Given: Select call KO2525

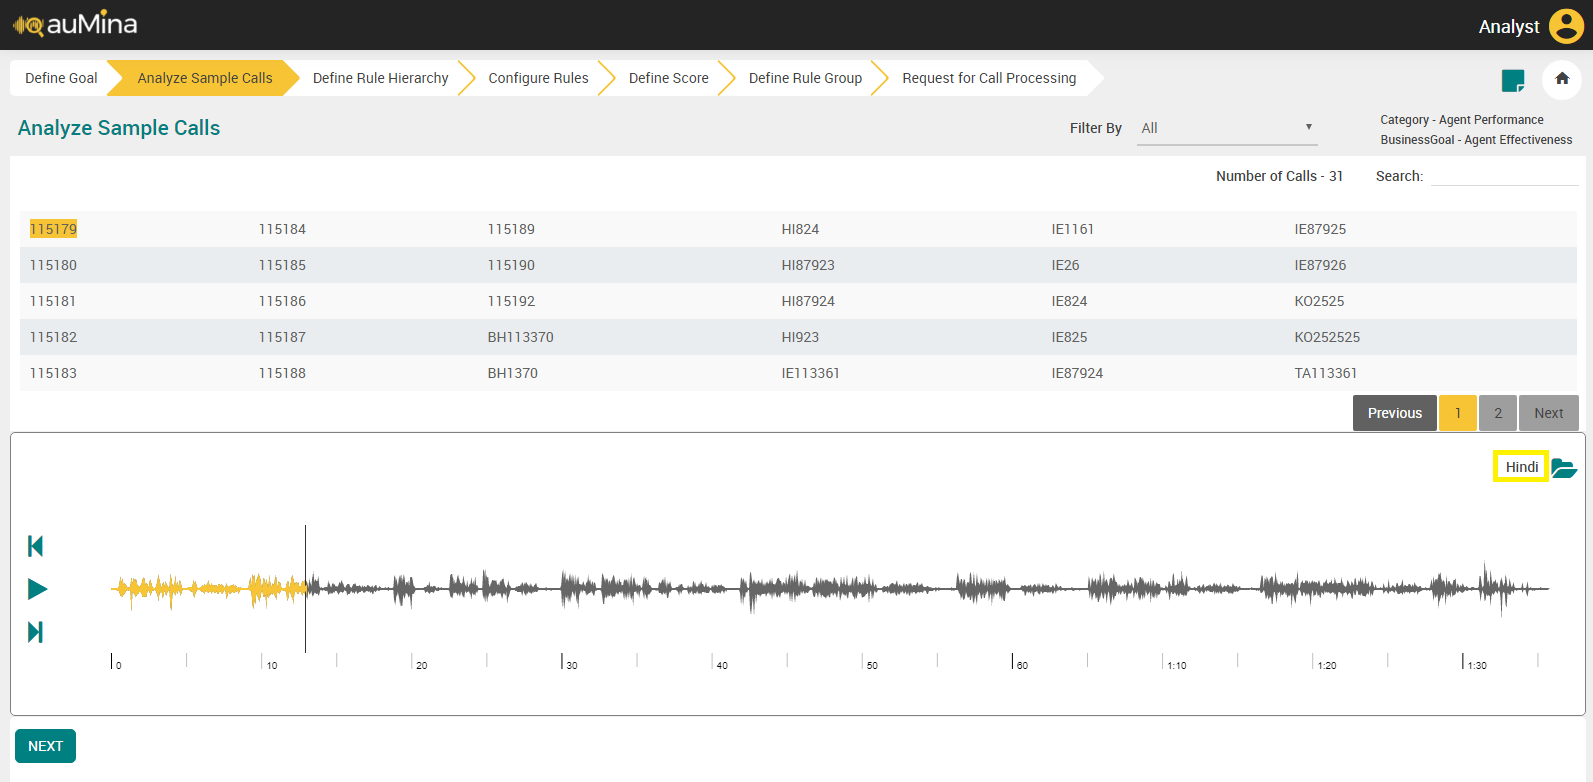Looking at the screenshot, I should point(1319,301).
